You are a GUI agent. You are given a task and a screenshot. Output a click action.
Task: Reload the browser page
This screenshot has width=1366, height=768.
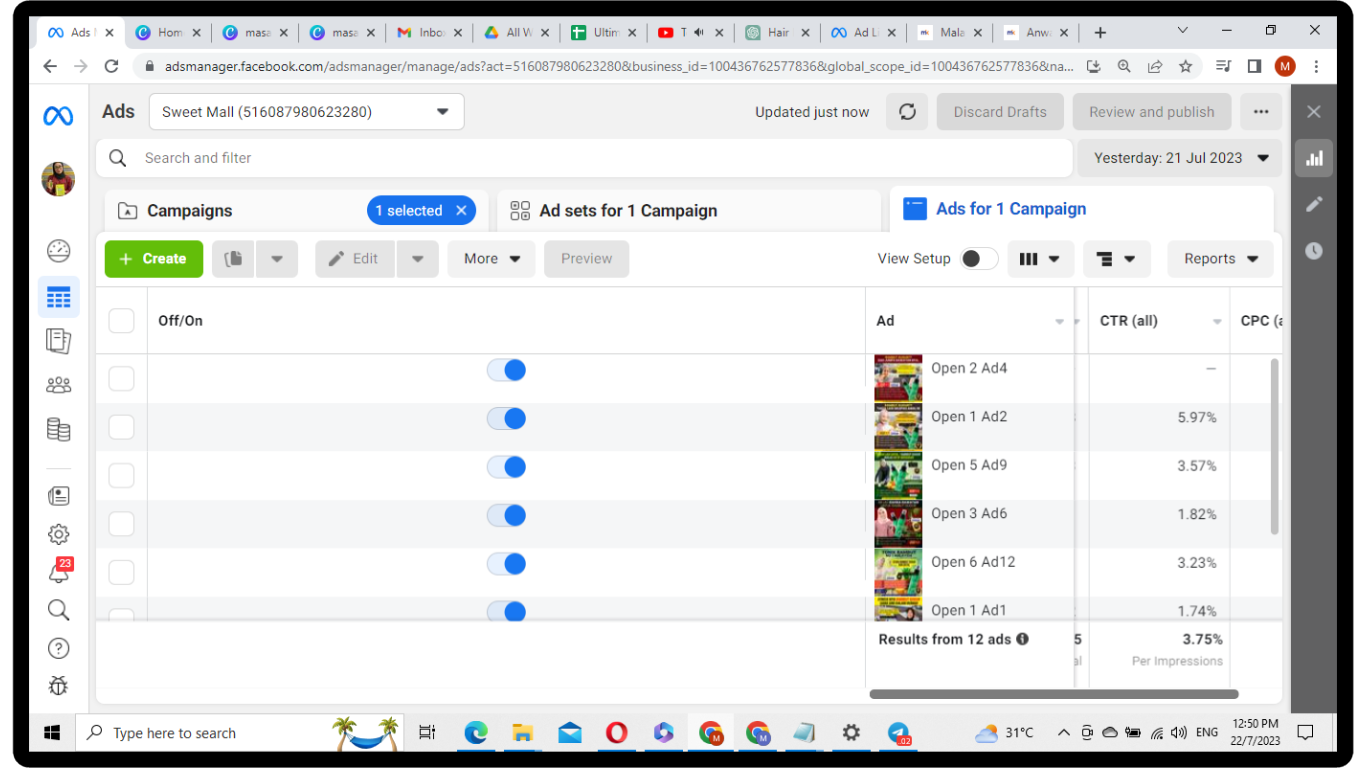click(x=112, y=66)
